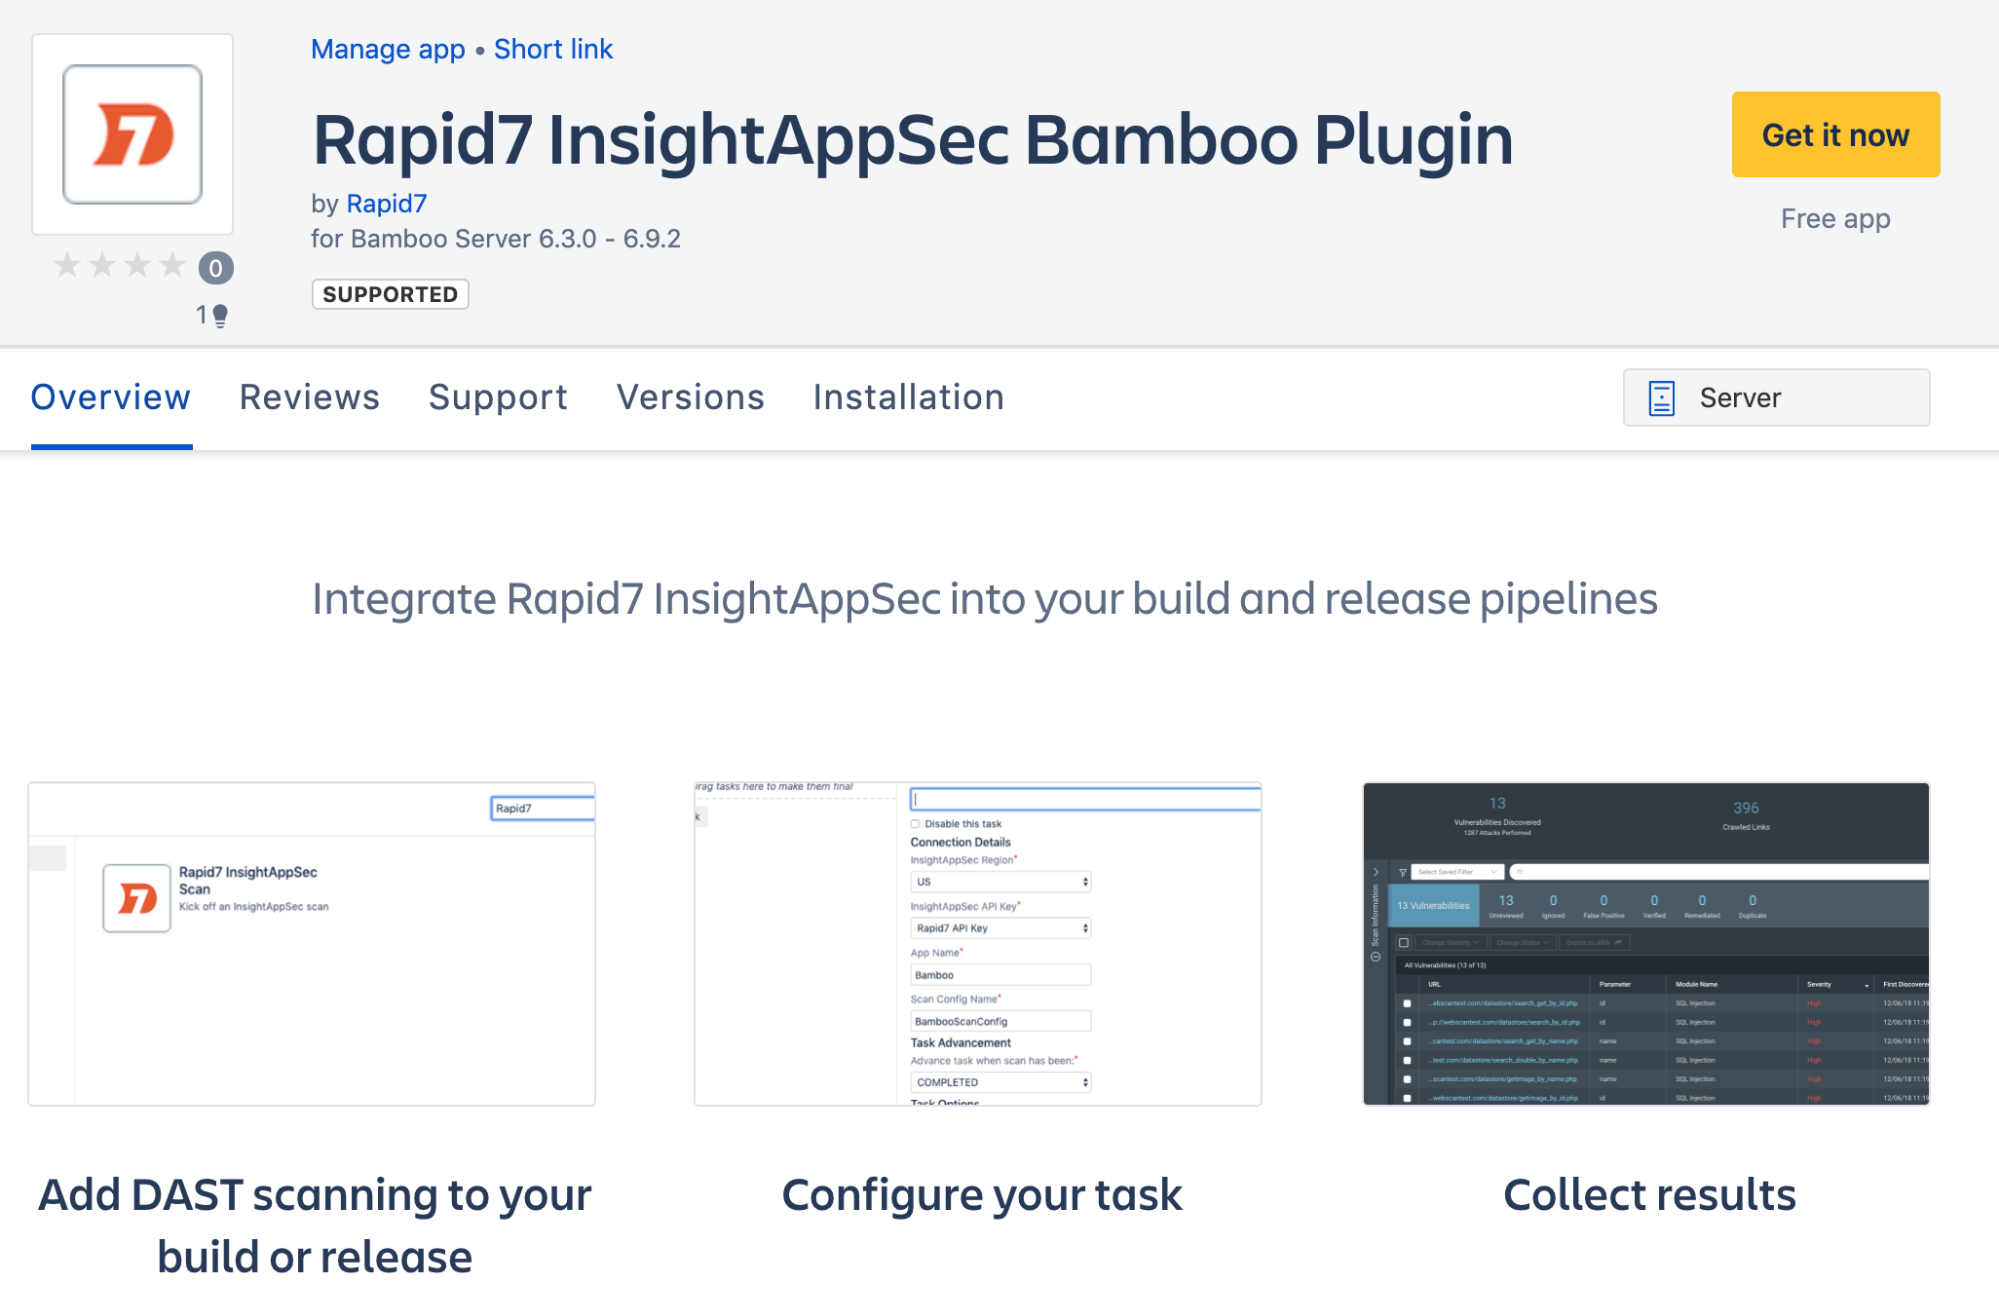1999x1292 pixels.
Task: Switch to the Overview tab
Action: pyautogui.click(x=111, y=398)
